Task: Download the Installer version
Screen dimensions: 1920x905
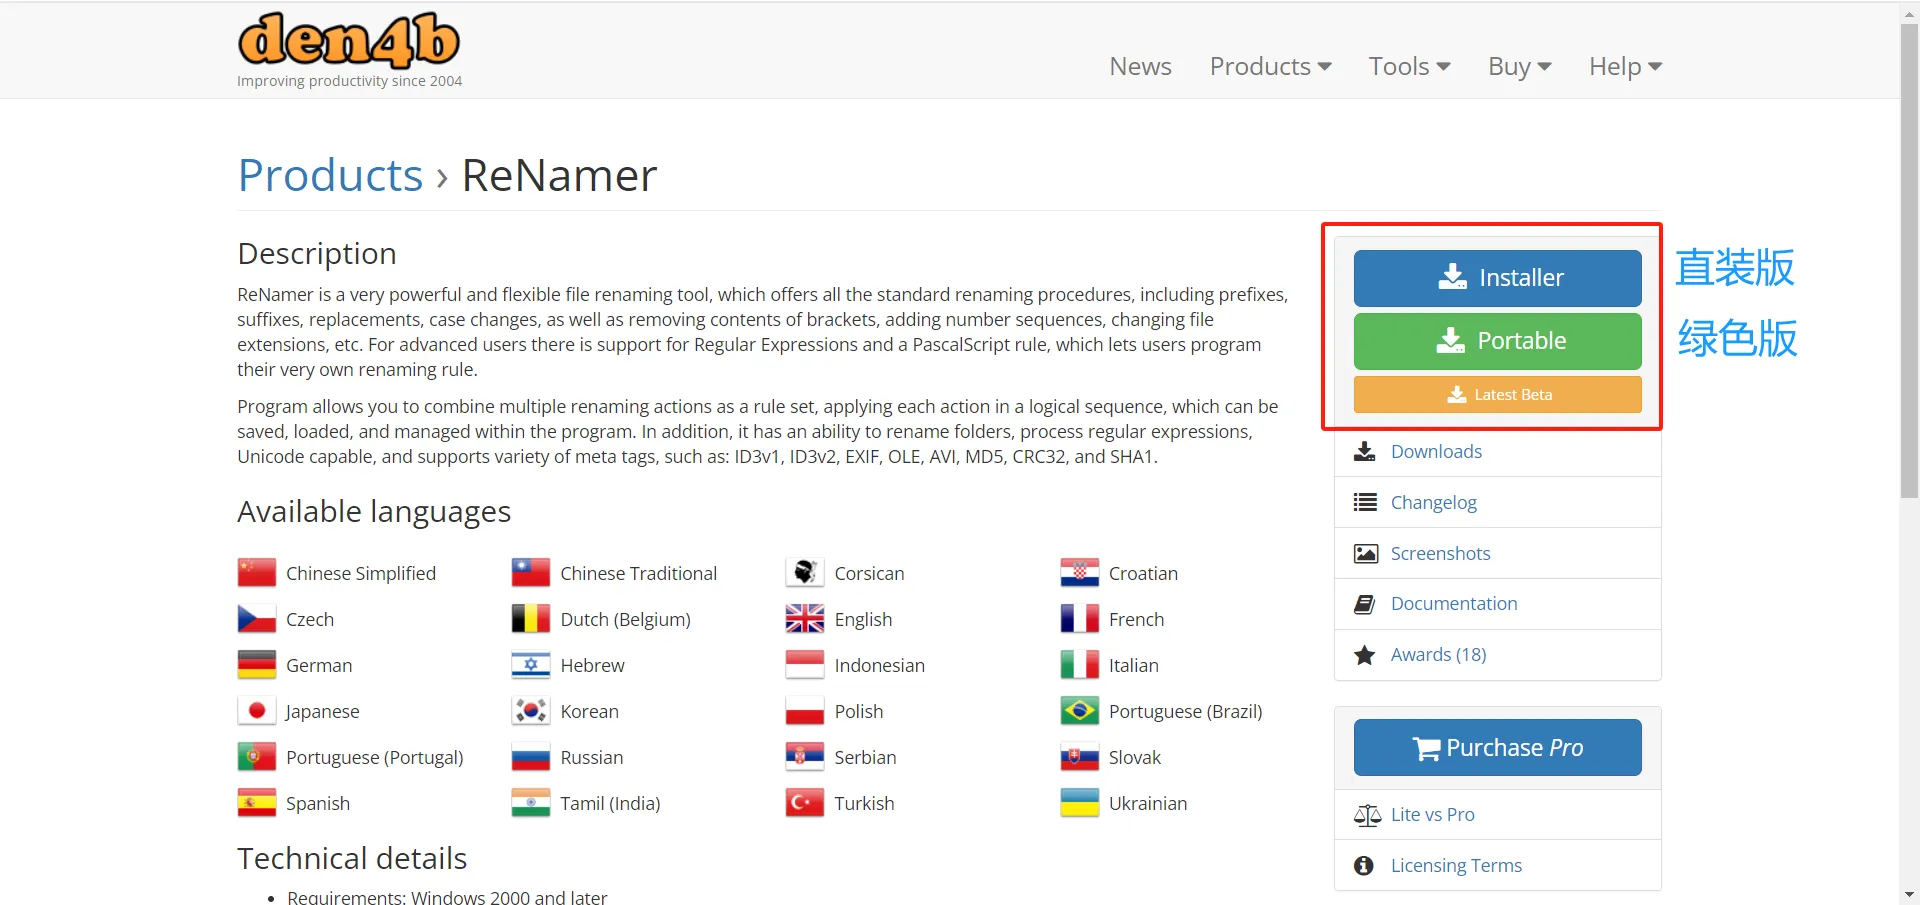Action: coord(1497,278)
